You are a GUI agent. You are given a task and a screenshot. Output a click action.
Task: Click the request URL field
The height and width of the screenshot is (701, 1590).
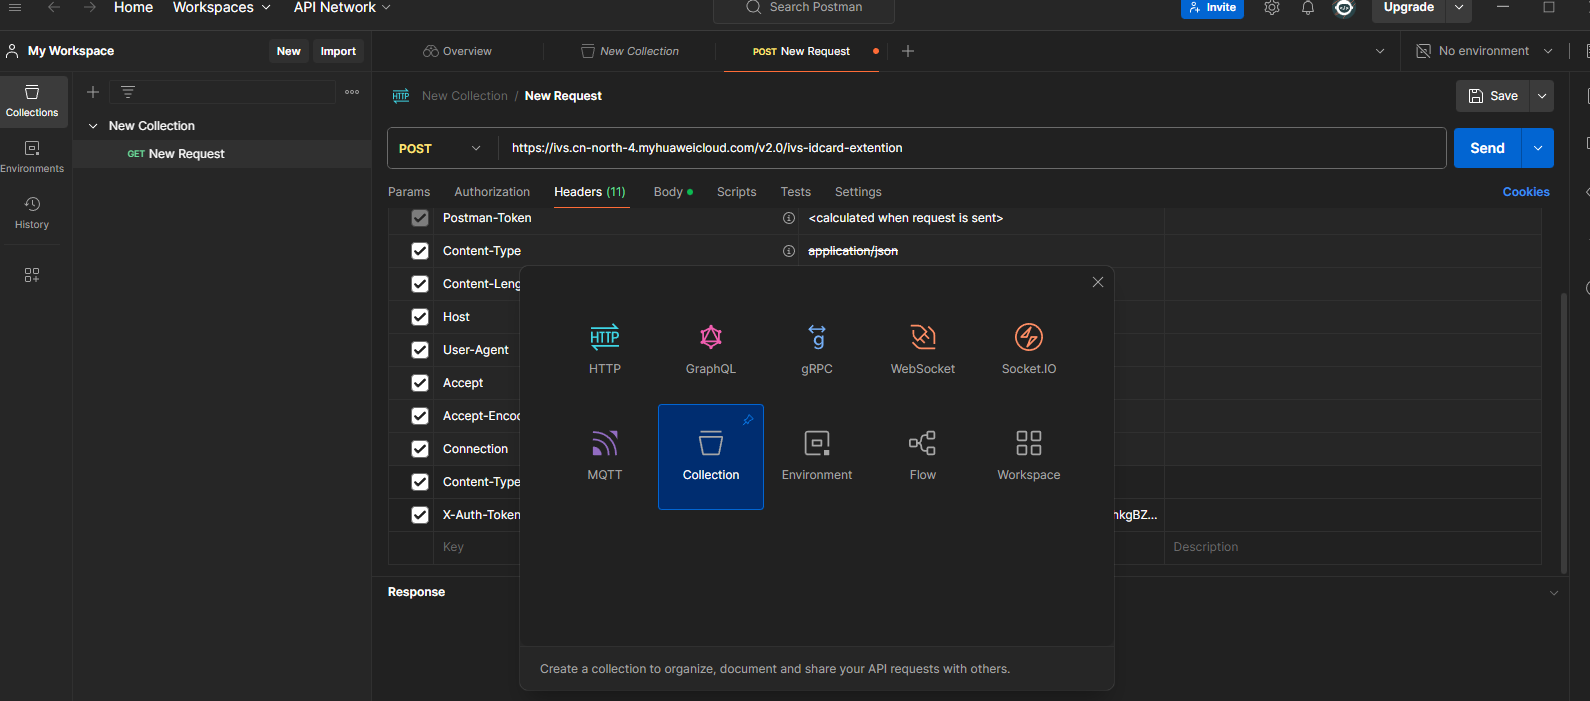pos(972,148)
